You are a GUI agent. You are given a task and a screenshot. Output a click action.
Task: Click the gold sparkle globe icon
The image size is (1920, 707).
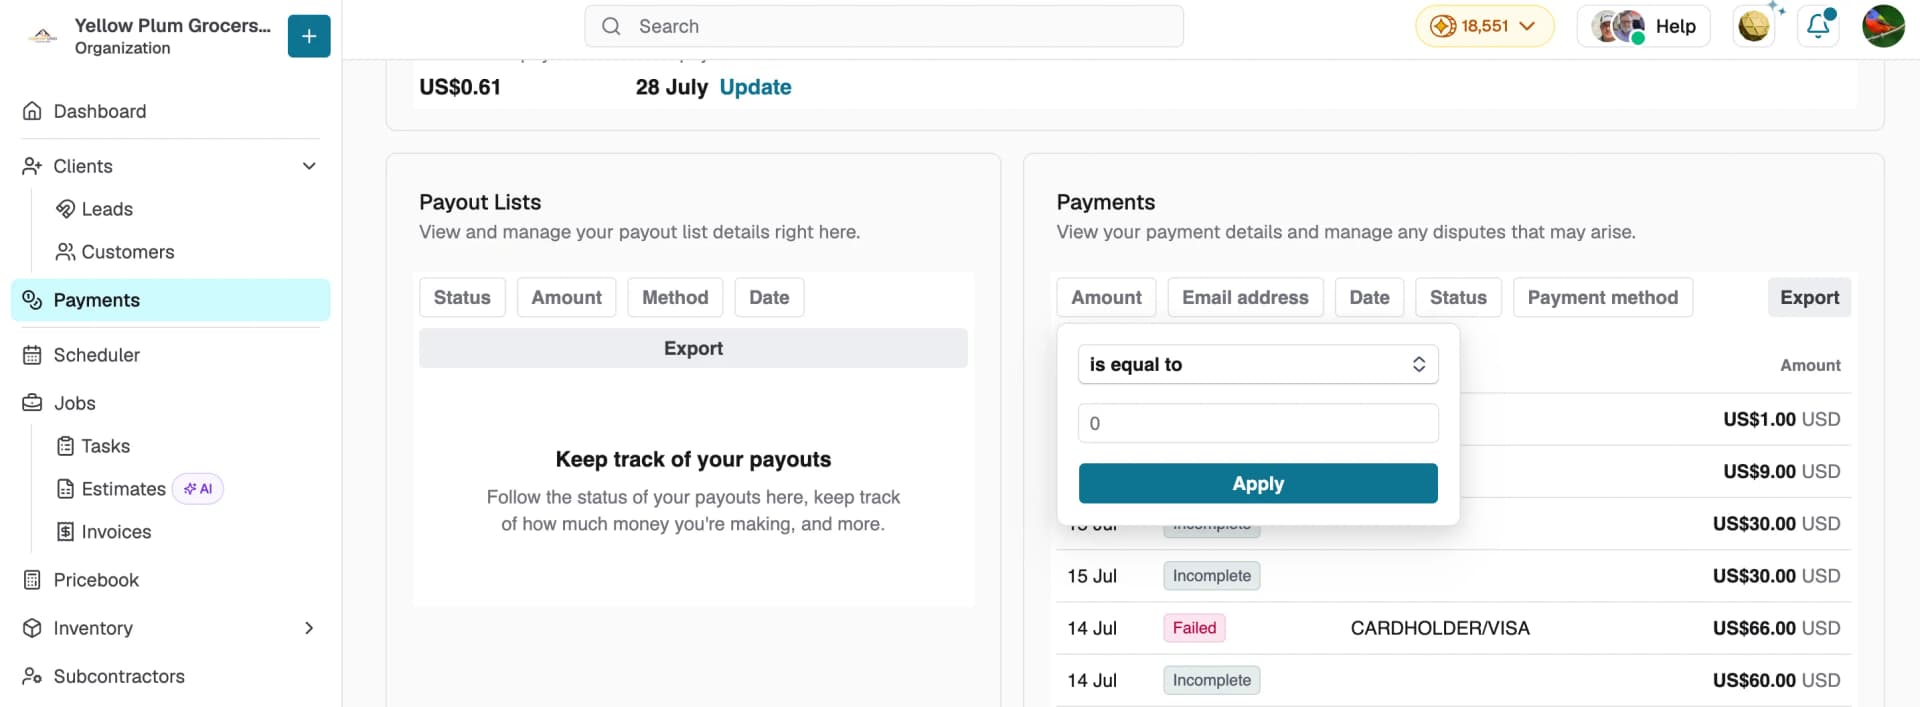point(1754,26)
